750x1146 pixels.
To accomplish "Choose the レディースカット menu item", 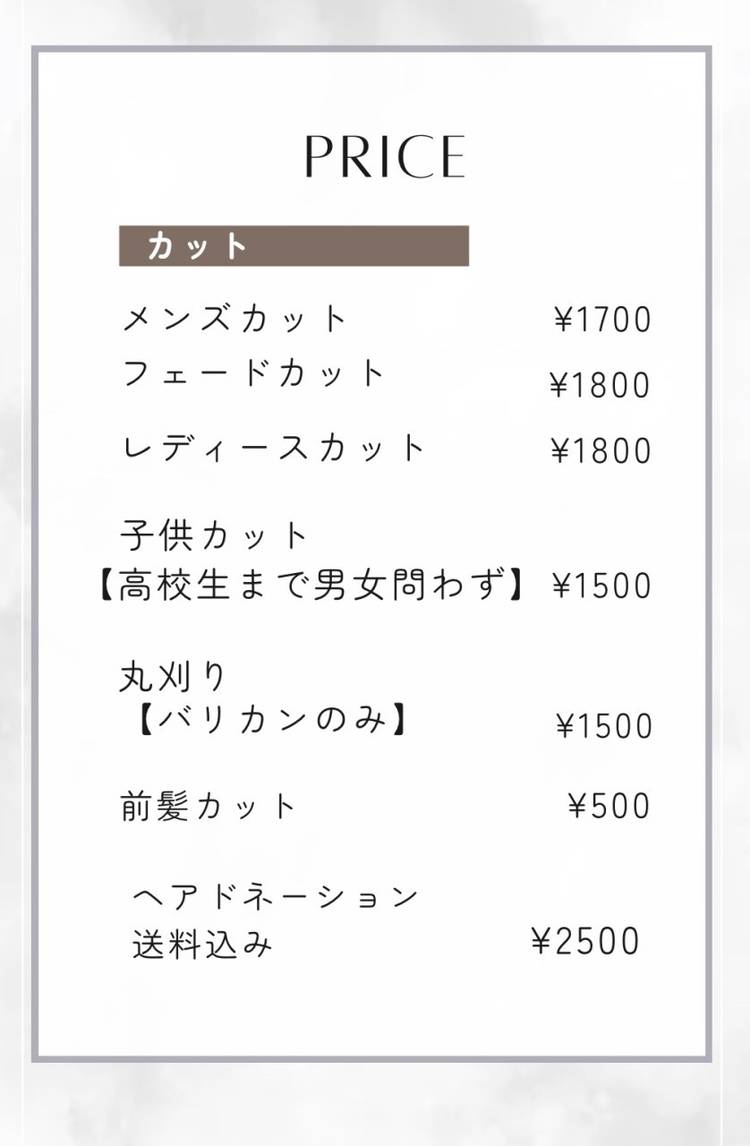I will [x=273, y=449].
